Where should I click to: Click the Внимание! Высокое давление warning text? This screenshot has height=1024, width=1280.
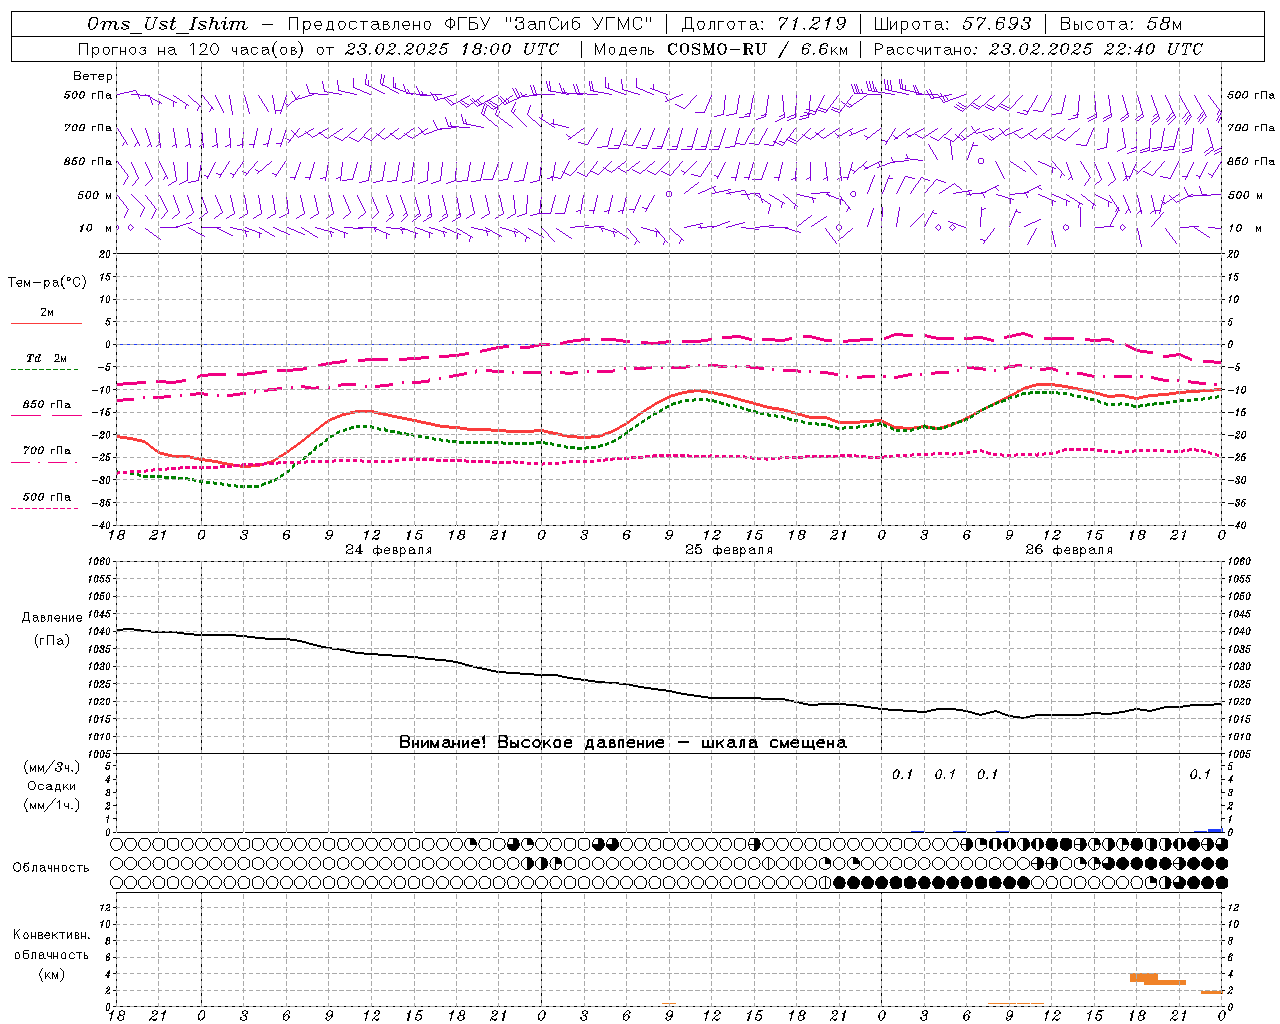coord(622,743)
